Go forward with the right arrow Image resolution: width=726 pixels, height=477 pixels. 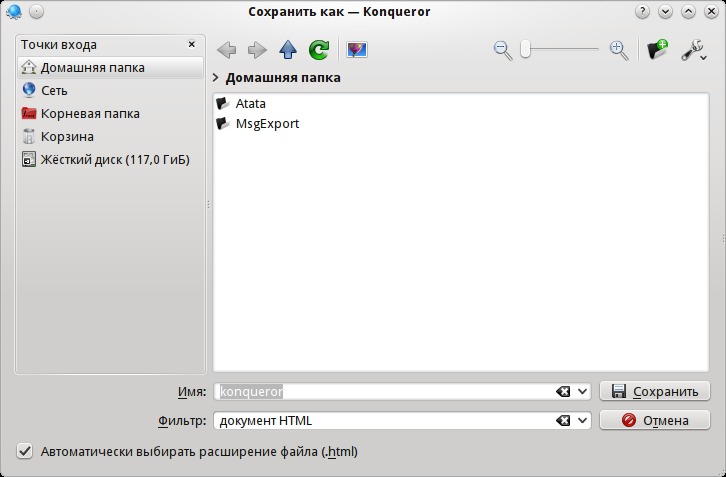[257, 50]
